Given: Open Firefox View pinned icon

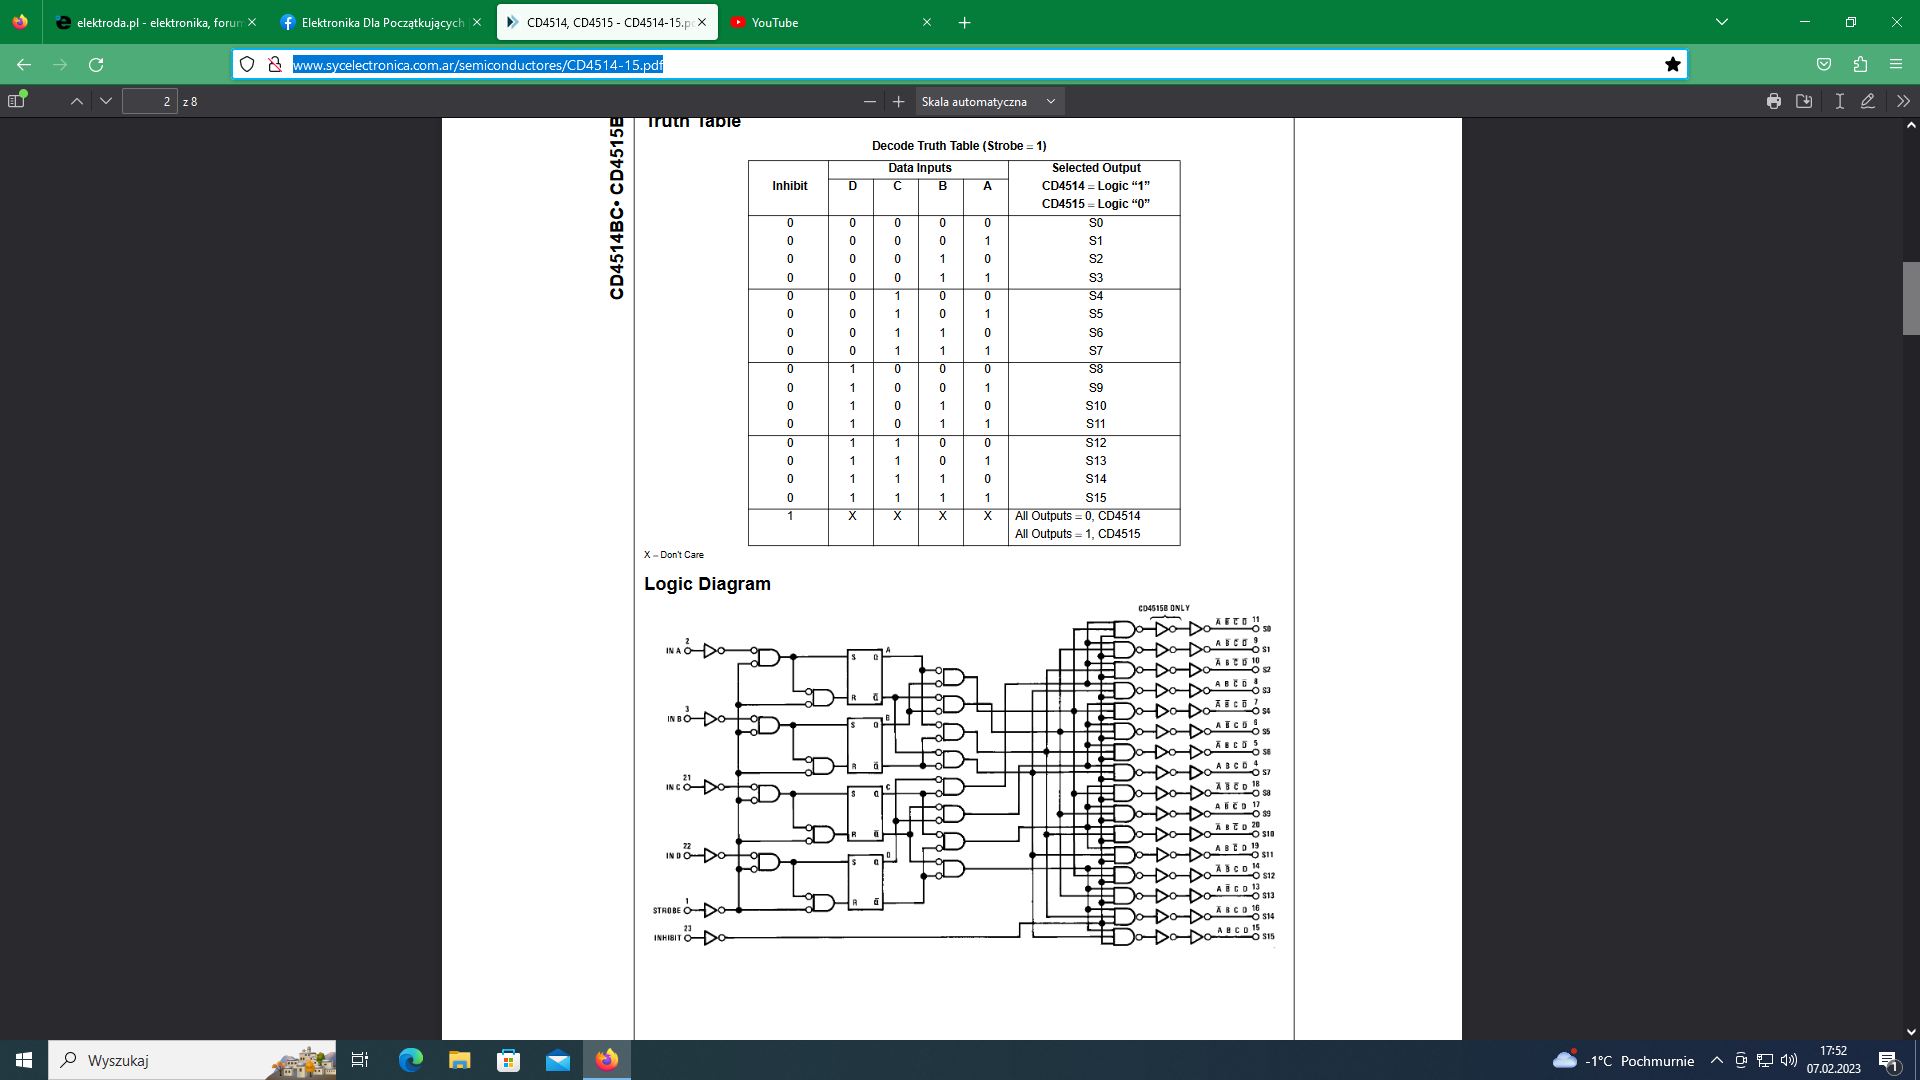Looking at the screenshot, I should (x=20, y=22).
